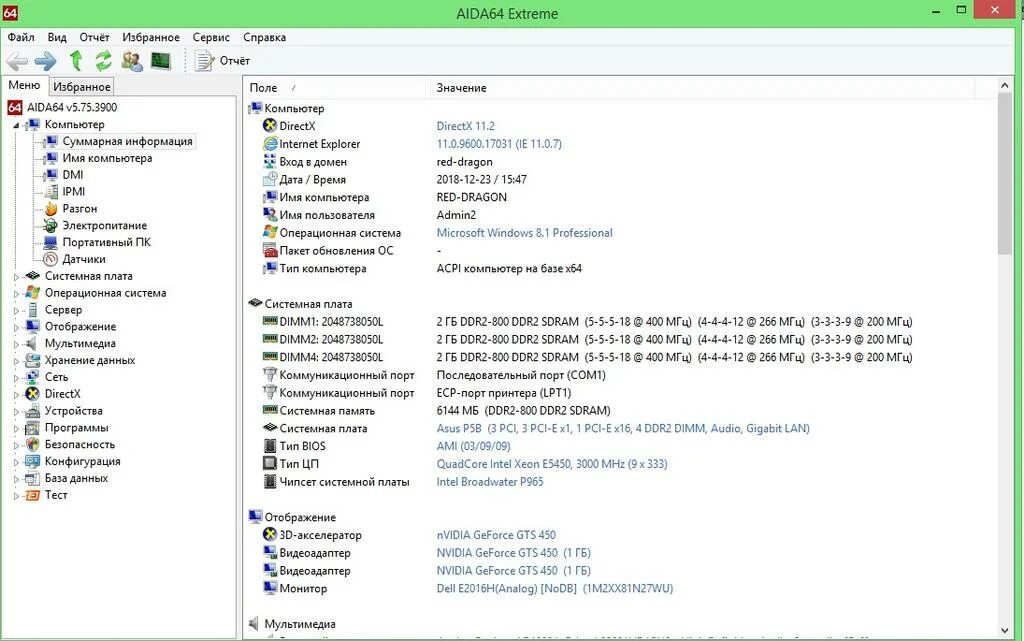This screenshot has width=1024, height=641.
Task: Open the Избранное menu in the menu bar
Action: coord(151,37)
